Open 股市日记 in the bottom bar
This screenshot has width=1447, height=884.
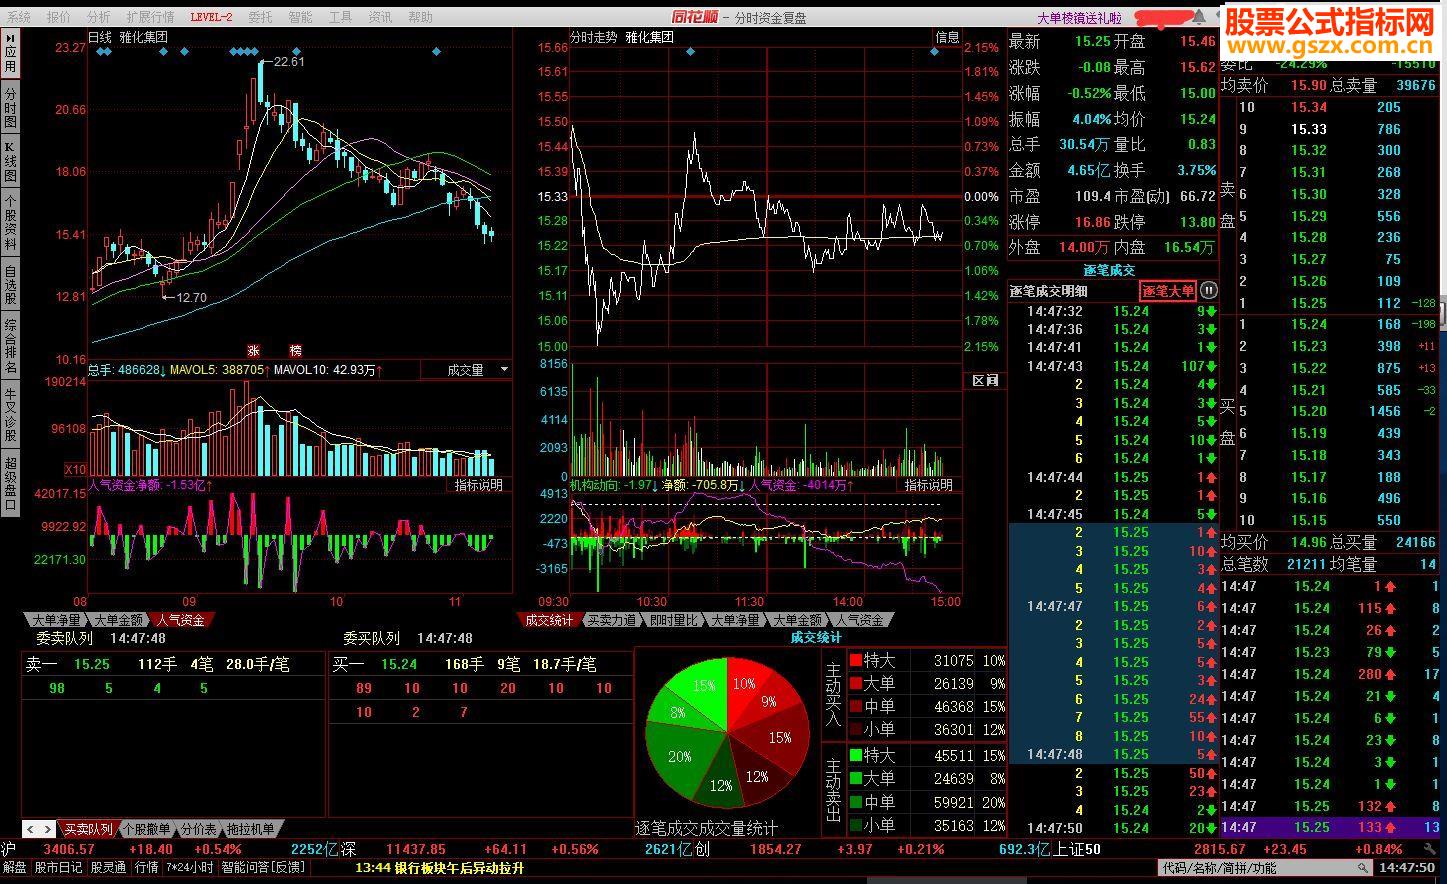(x=59, y=867)
